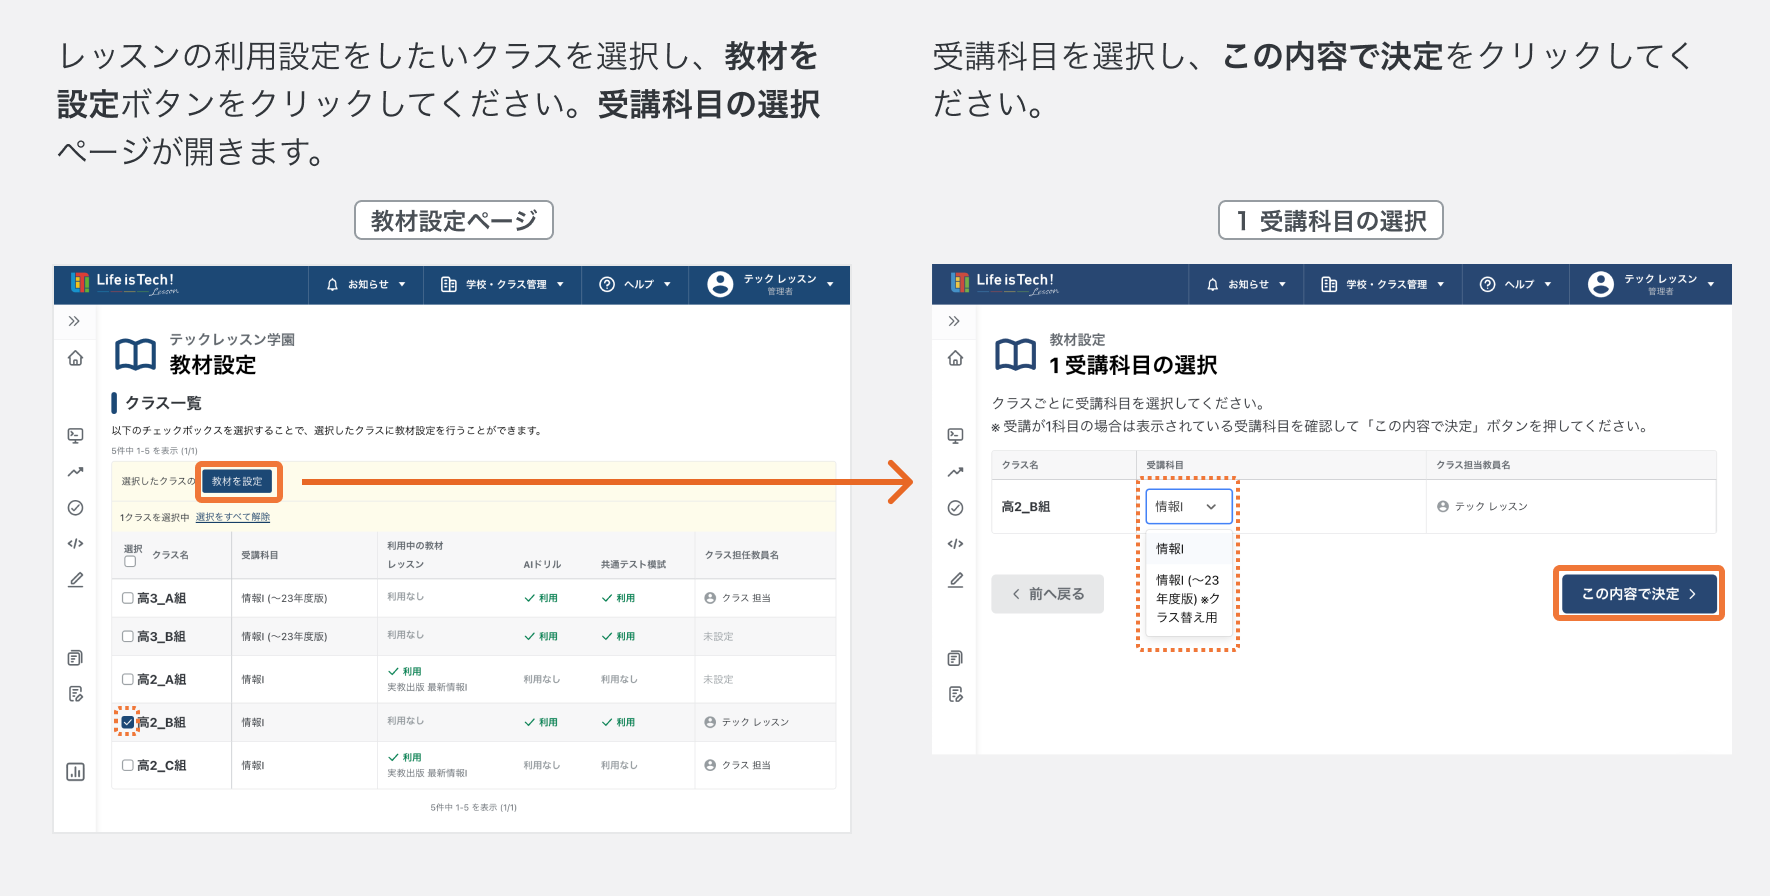Toggle the select-all checkbox in the table header

point(130,562)
